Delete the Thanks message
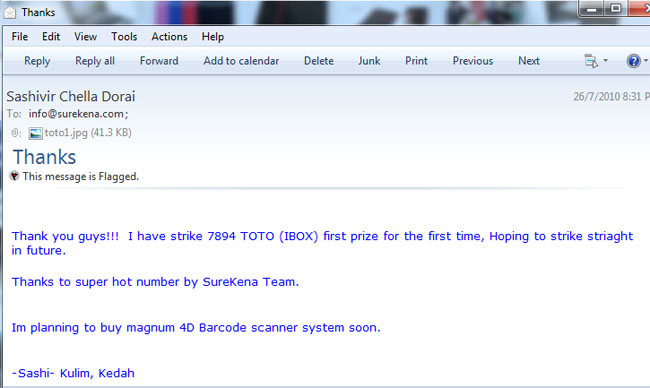 (318, 61)
